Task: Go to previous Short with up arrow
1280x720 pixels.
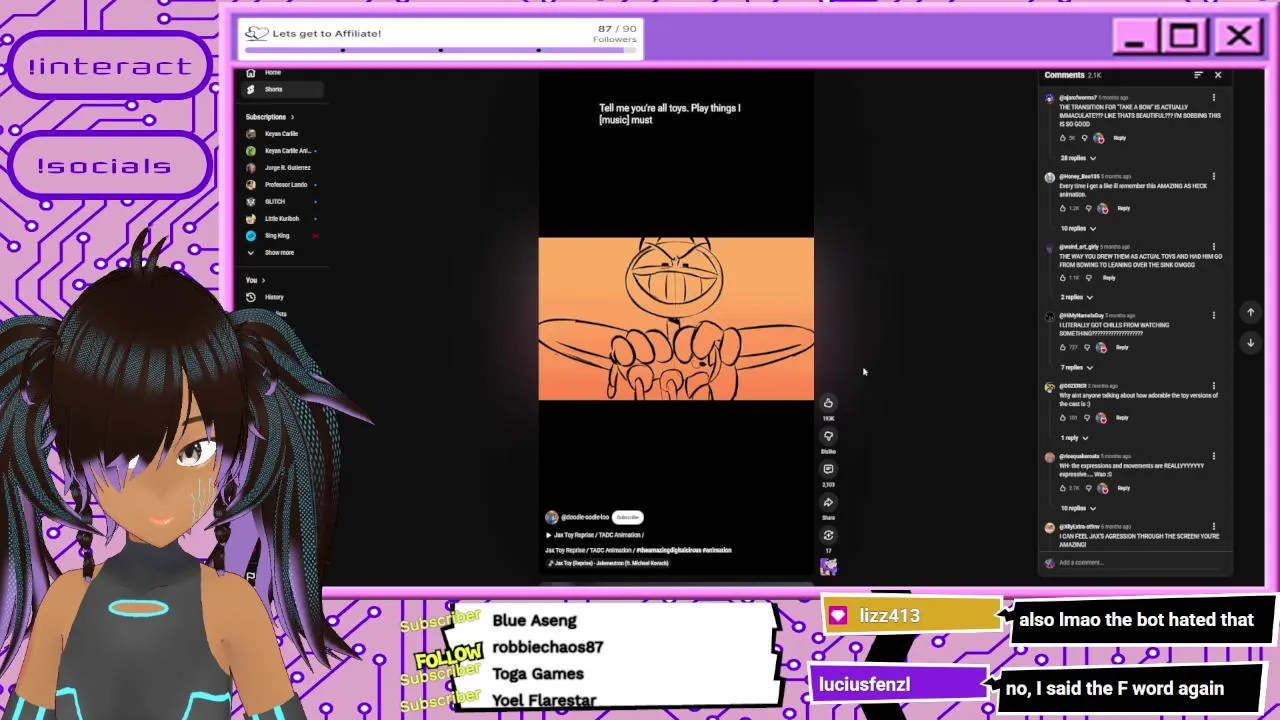Action: pyautogui.click(x=1250, y=313)
